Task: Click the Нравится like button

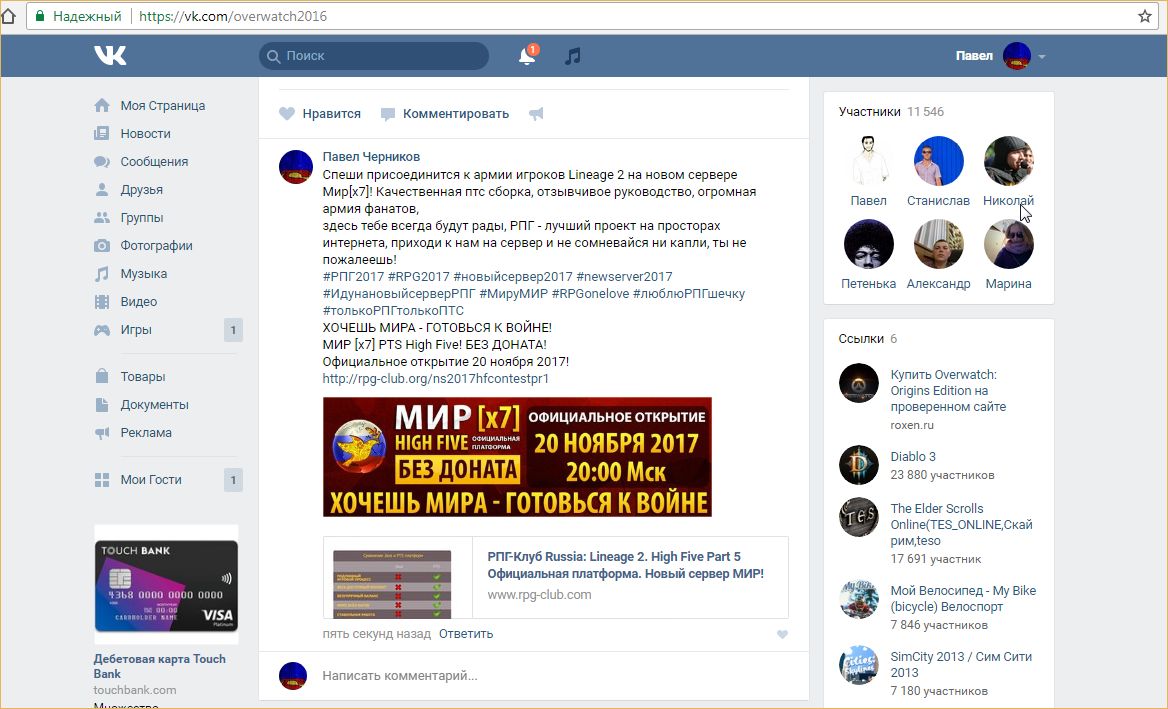Action: [x=320, y=114]
